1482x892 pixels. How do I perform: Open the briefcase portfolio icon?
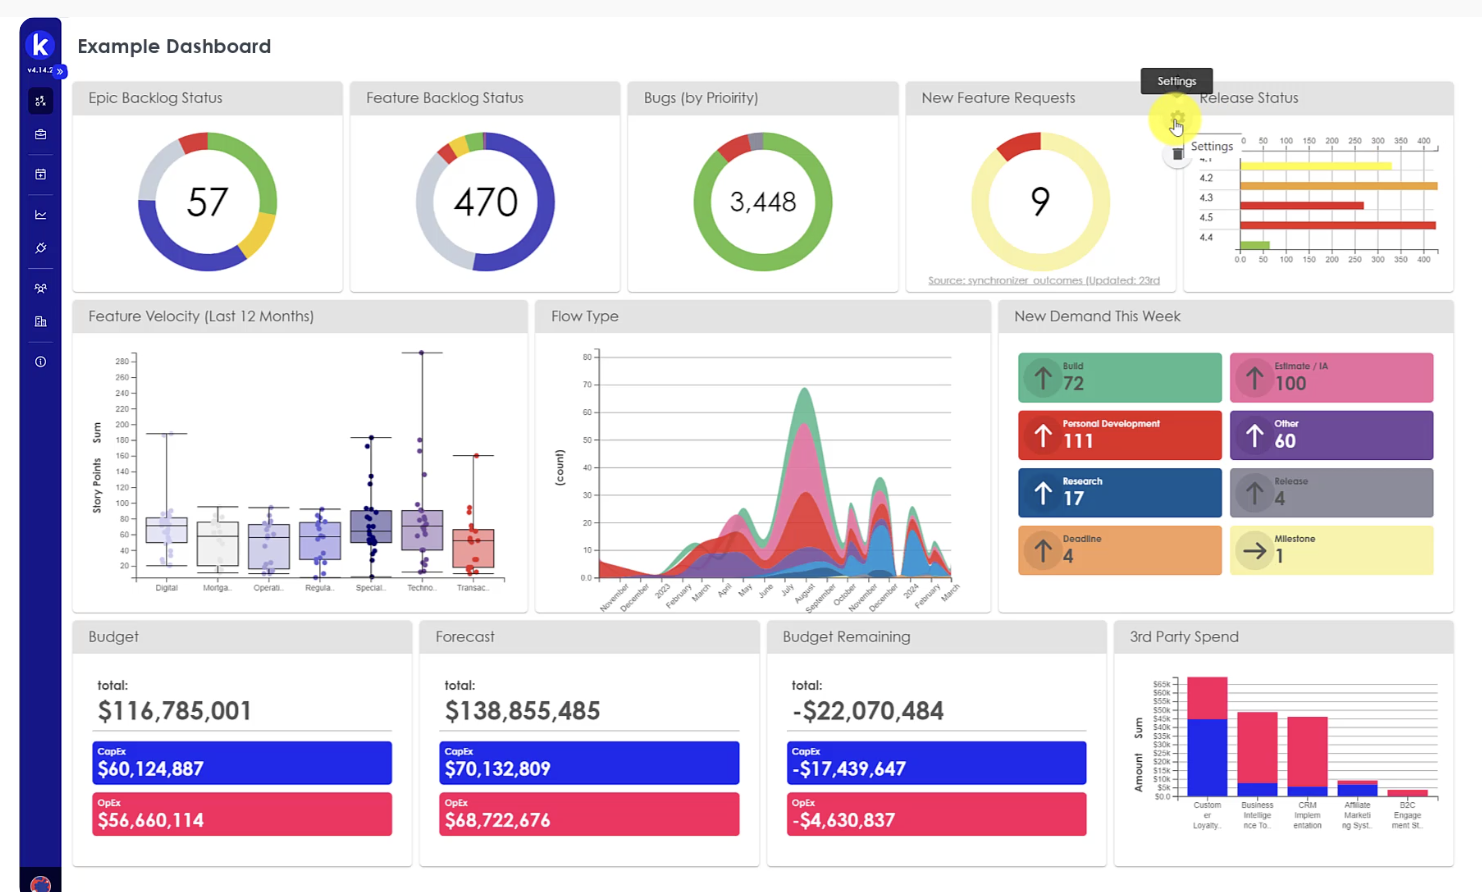tap(40, 134)
